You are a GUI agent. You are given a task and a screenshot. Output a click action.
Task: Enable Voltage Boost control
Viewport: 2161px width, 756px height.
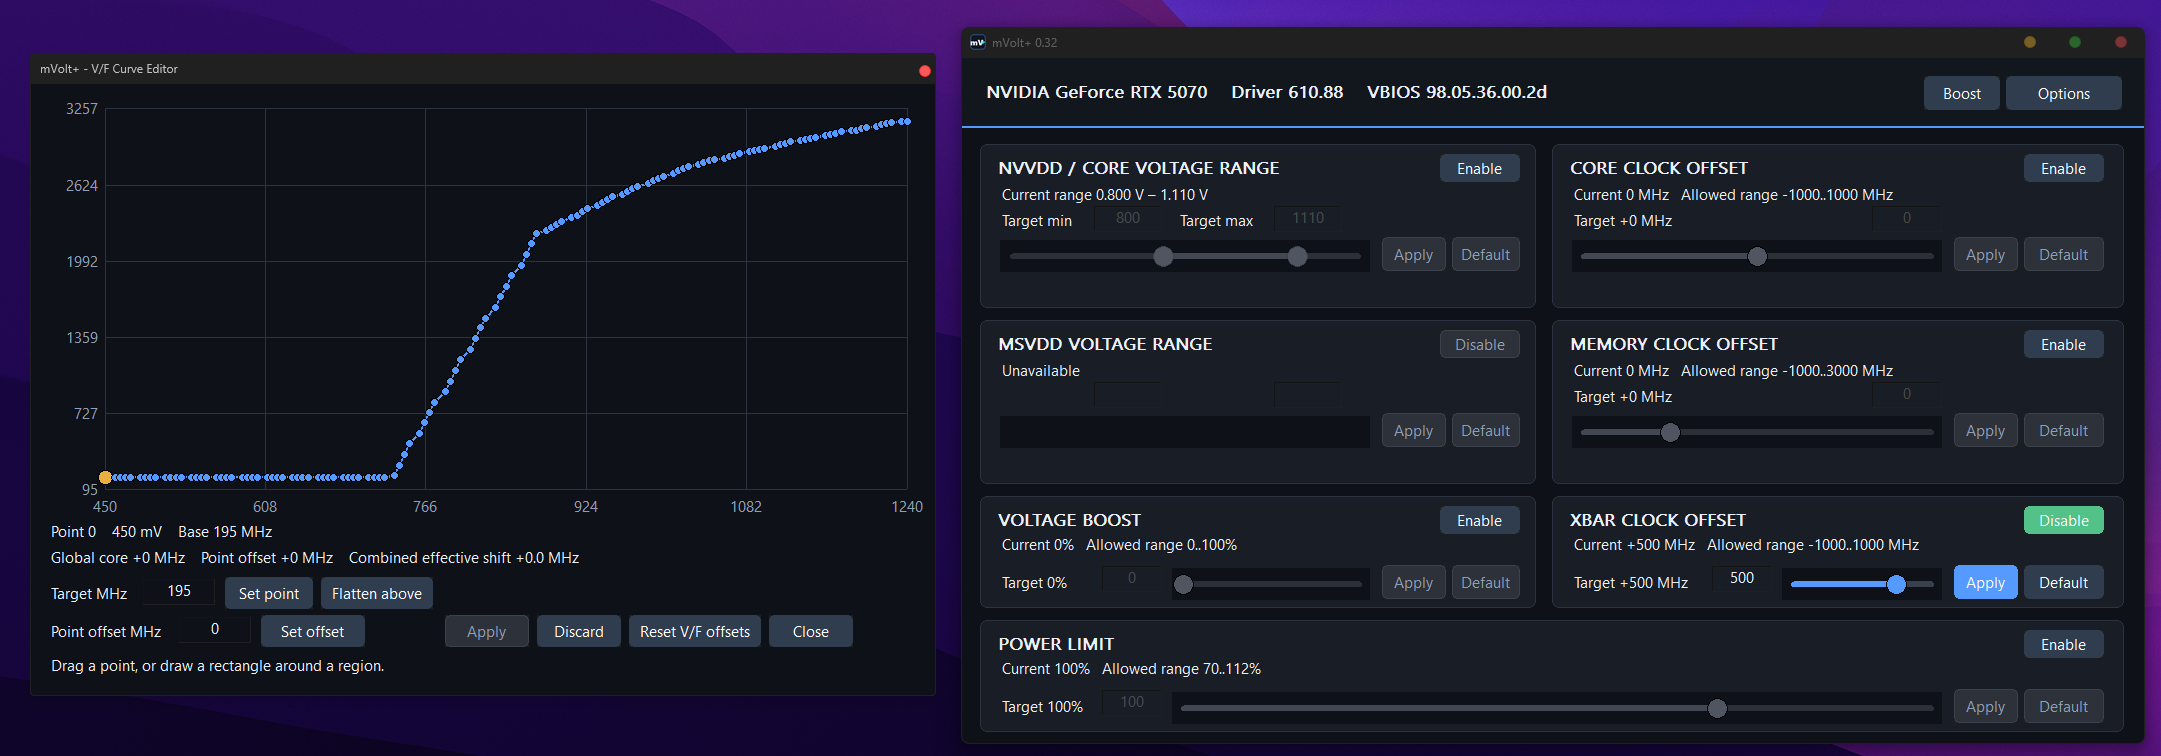coord(1480,520)
